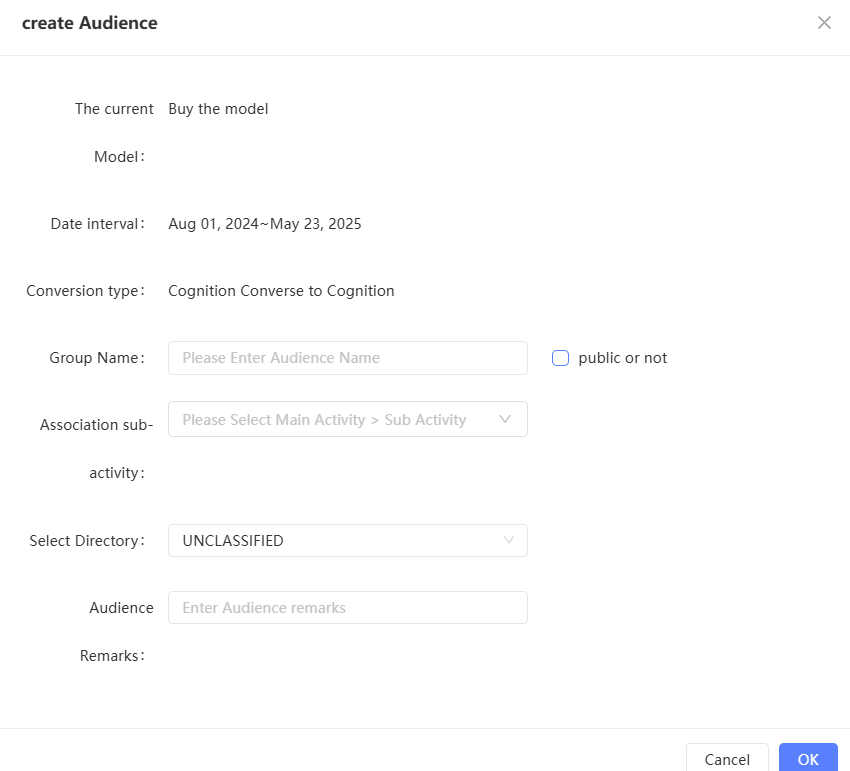850x771 pixels.
Task: Confirm with the OK button
Action: pos(808,759)
